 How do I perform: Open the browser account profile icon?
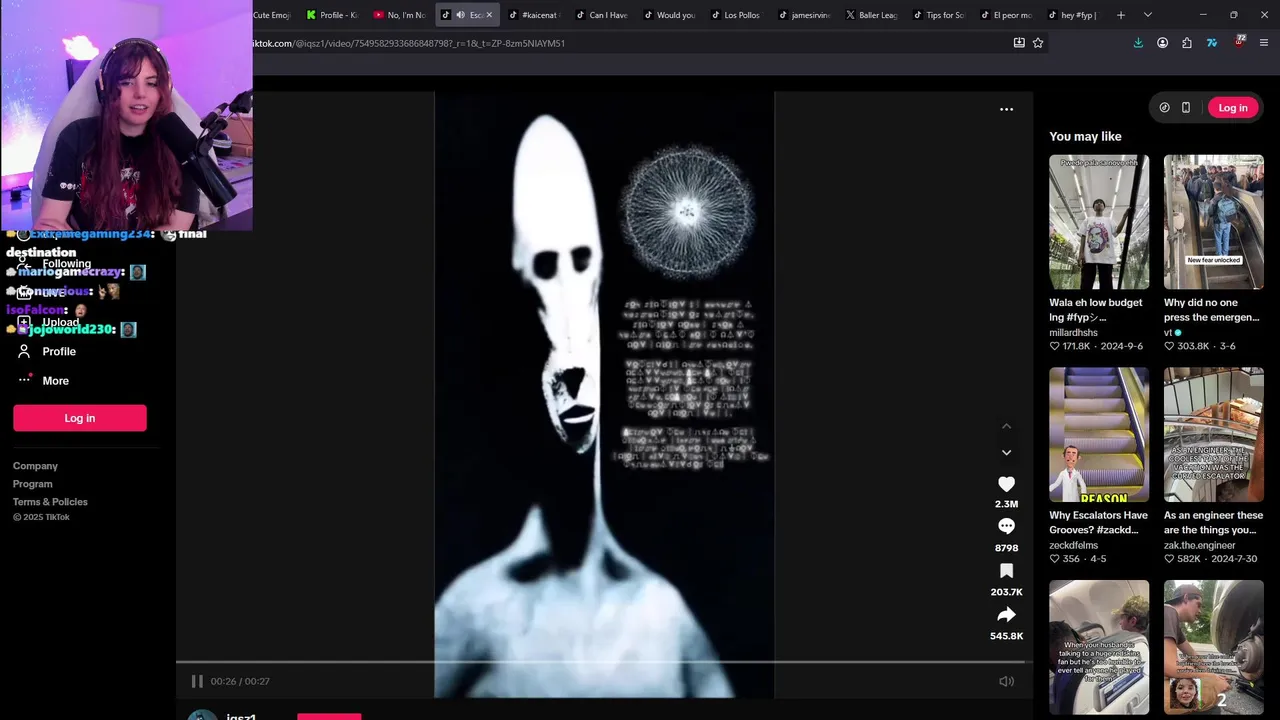pos(1162,43)
